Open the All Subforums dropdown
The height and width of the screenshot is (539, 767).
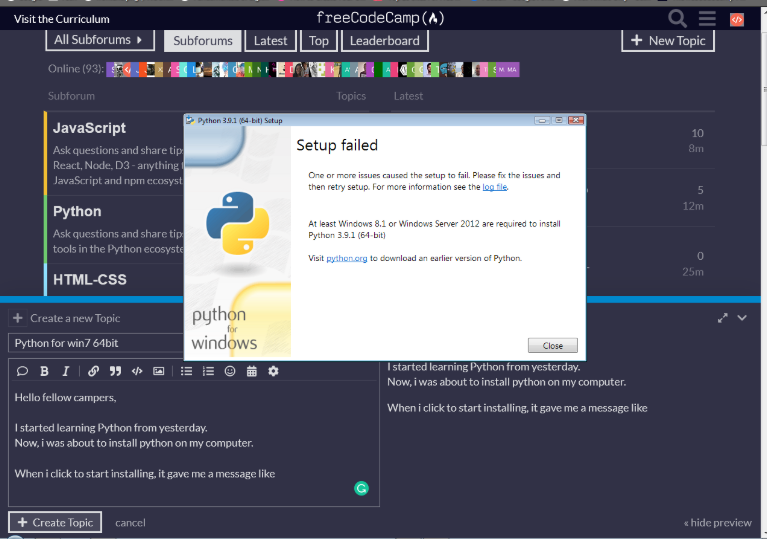[x=100, y=40]
